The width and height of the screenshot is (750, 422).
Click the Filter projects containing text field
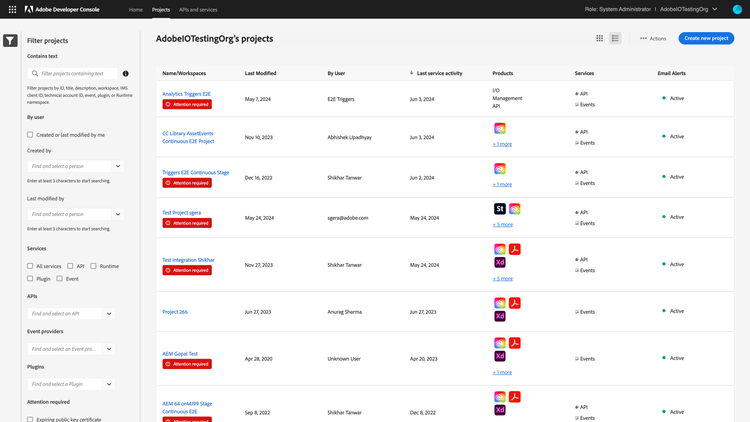tap(73, 74)
